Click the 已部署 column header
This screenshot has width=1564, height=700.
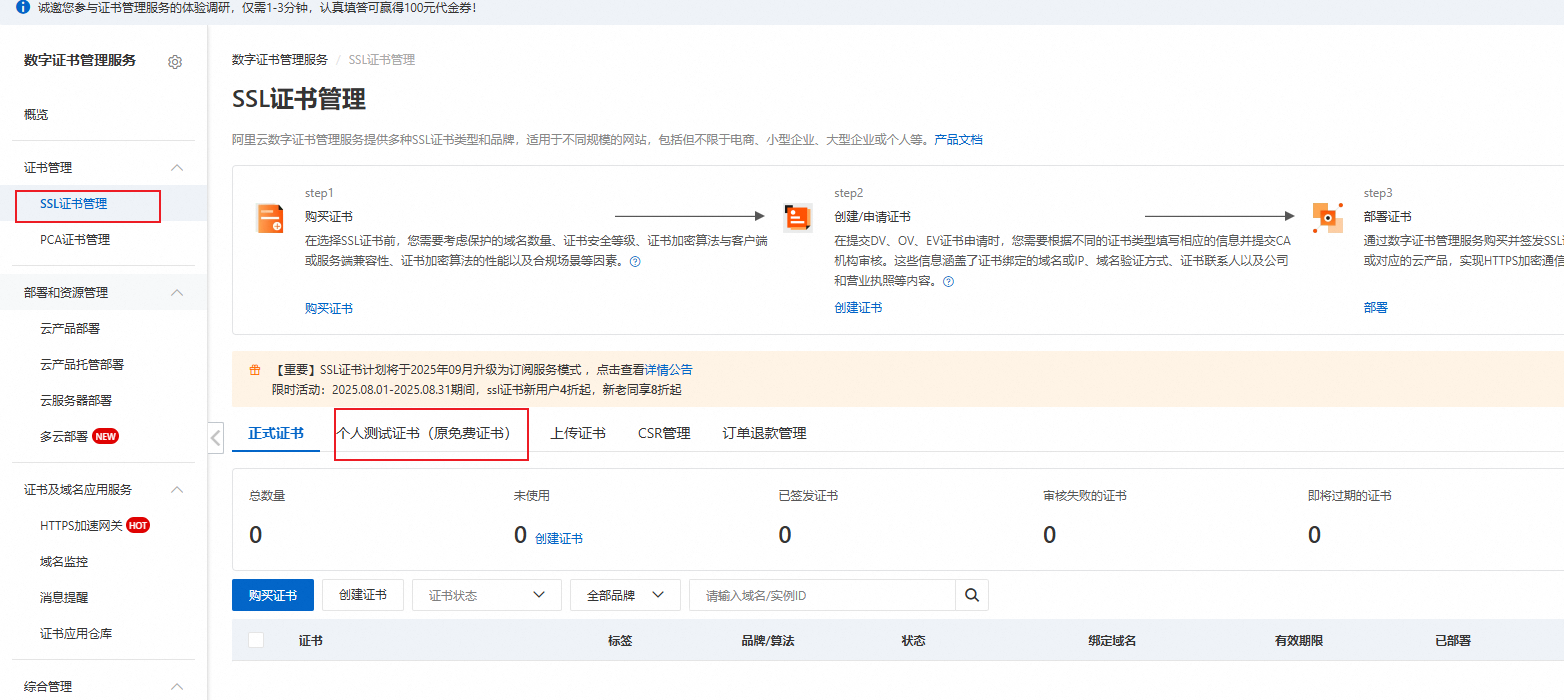1453,640
